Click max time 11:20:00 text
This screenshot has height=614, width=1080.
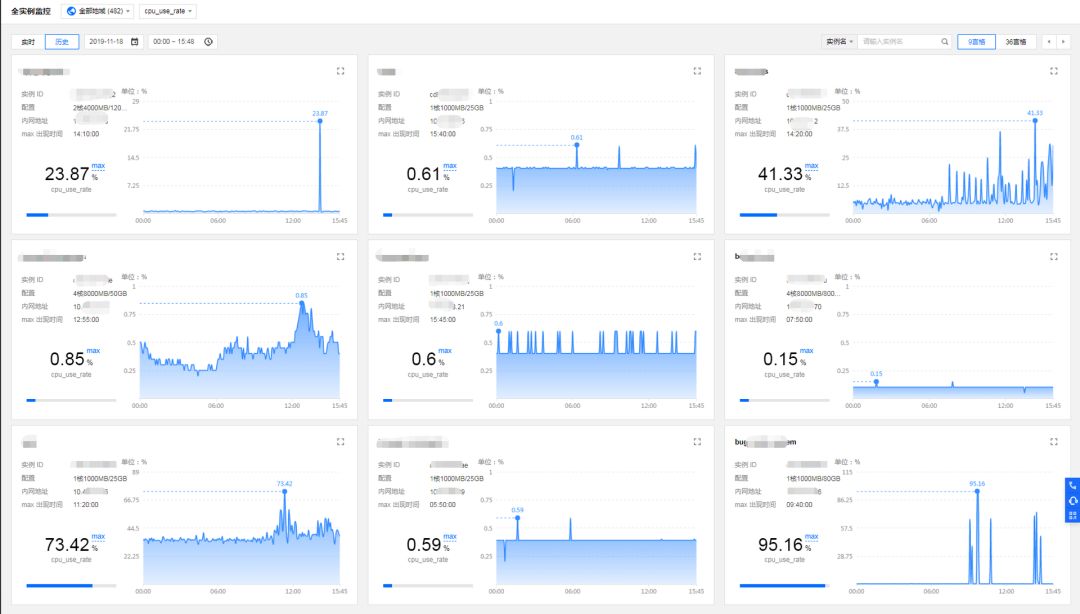(86, 504)
